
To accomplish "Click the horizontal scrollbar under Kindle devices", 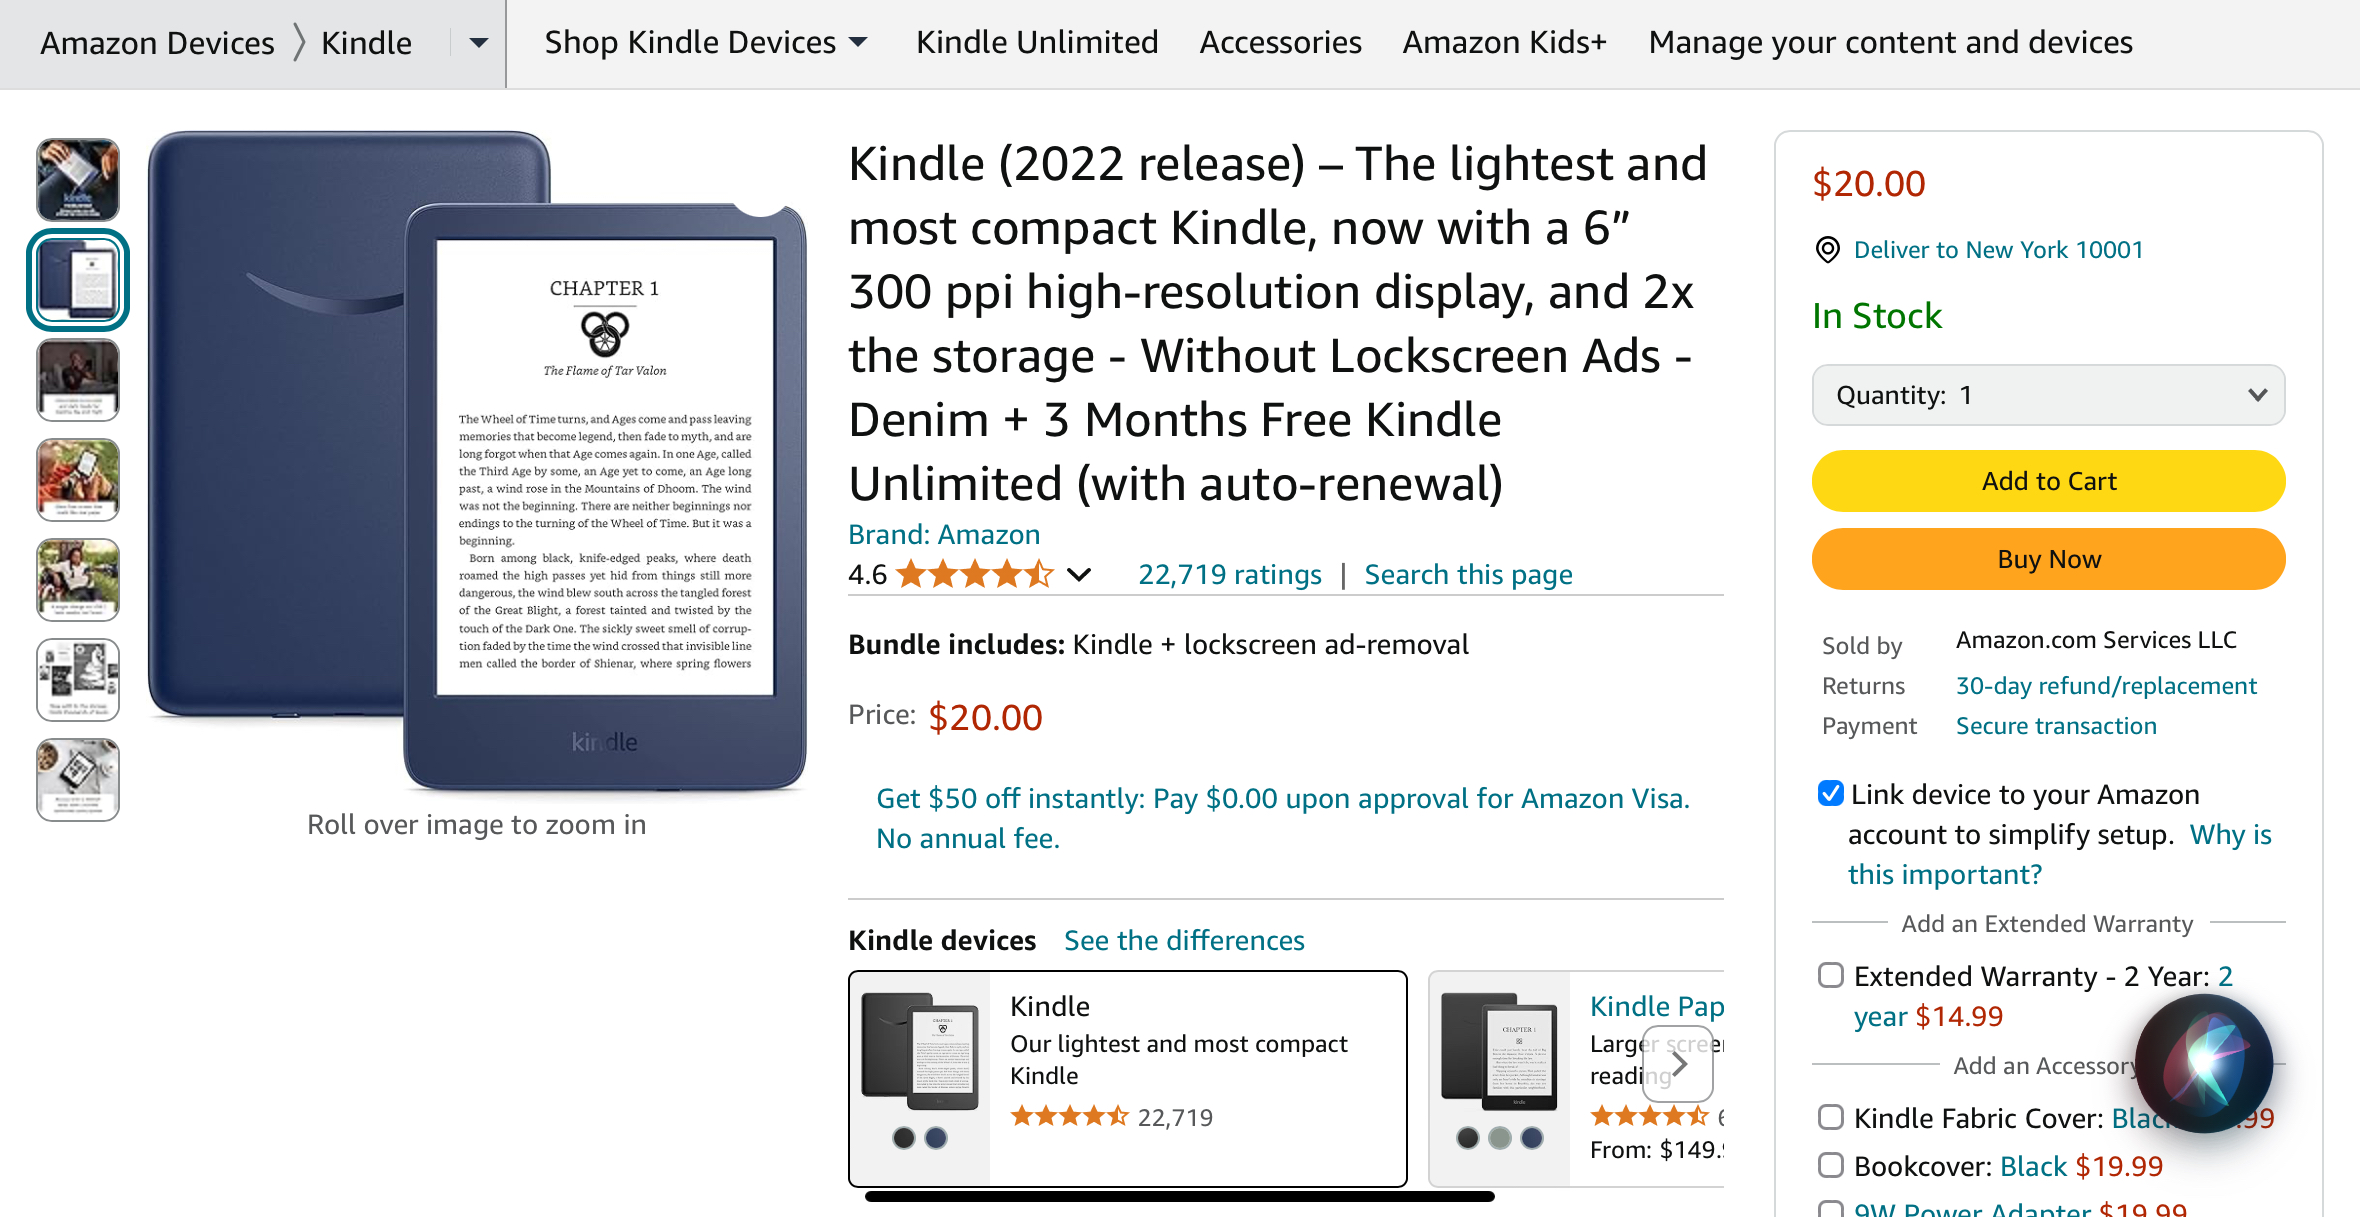I will [x=1180, y=1196].
